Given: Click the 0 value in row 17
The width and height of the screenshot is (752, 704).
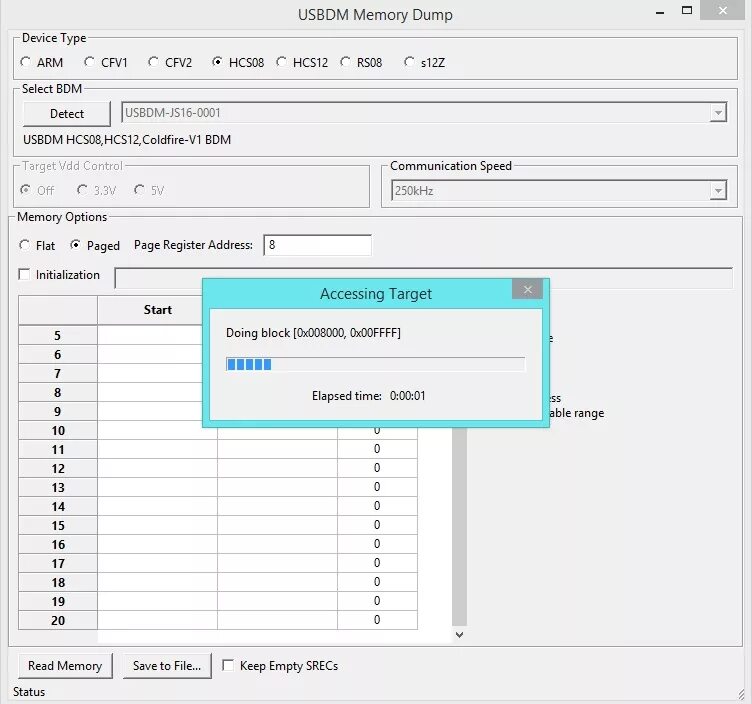Looking at the screenshot, I should pos(377,563).
